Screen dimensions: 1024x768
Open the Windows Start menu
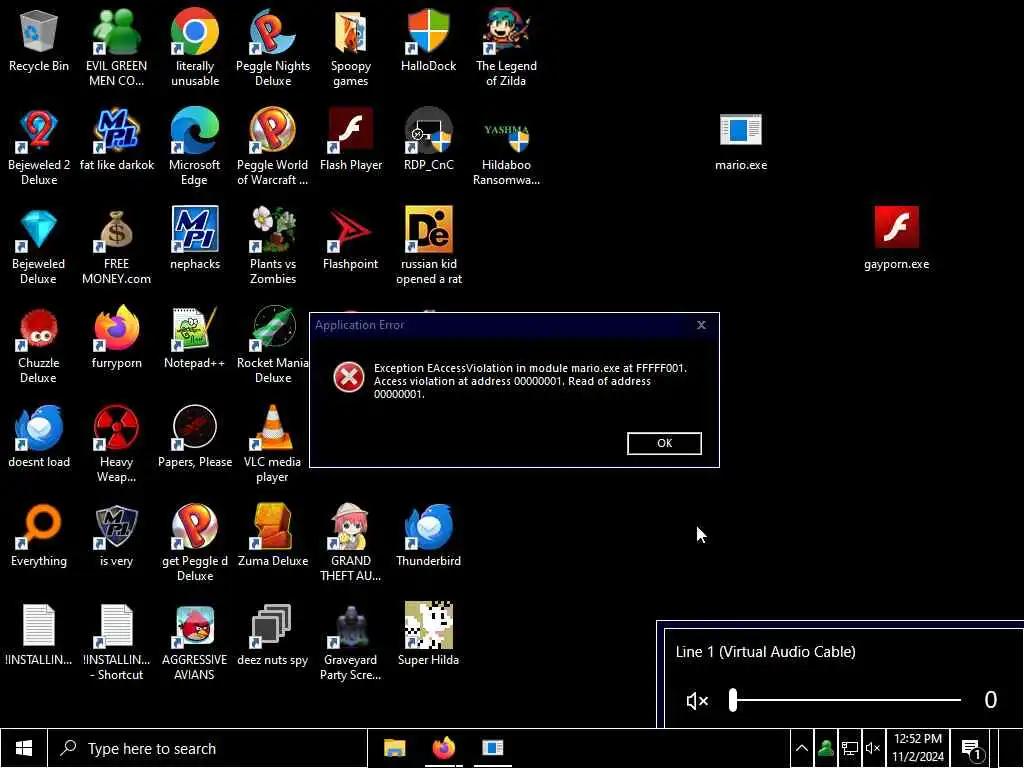pos(24,748)
